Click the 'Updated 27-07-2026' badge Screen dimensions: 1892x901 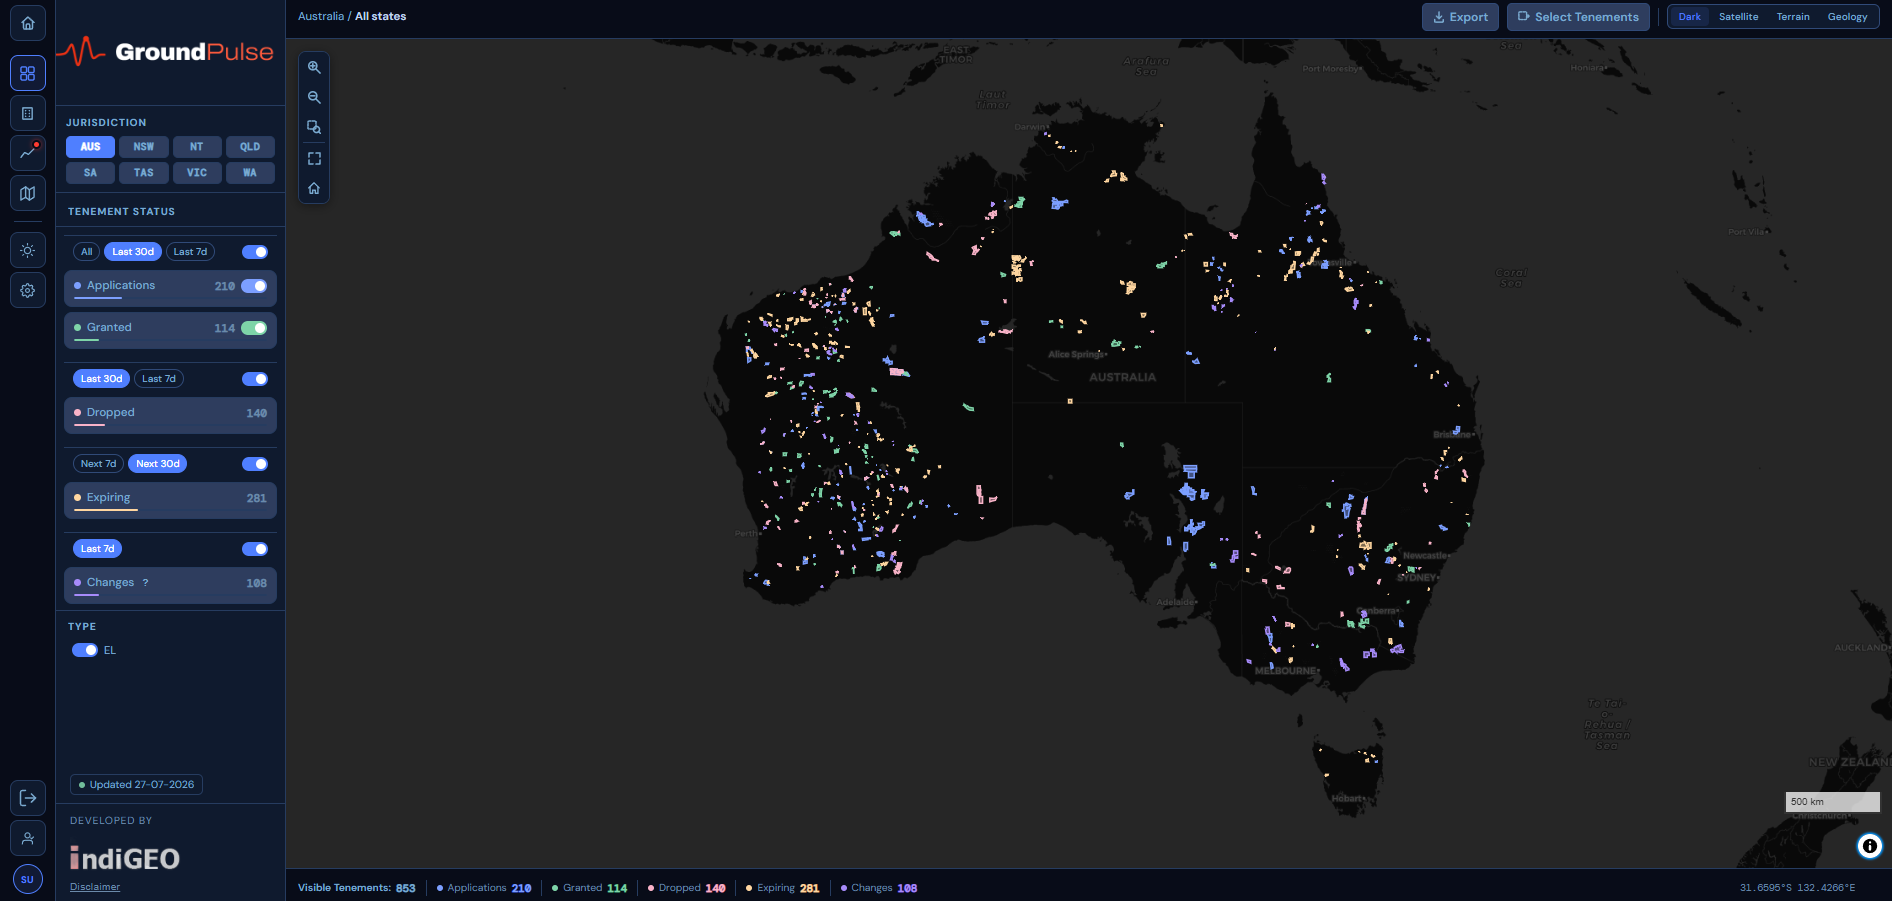(136, 785)
